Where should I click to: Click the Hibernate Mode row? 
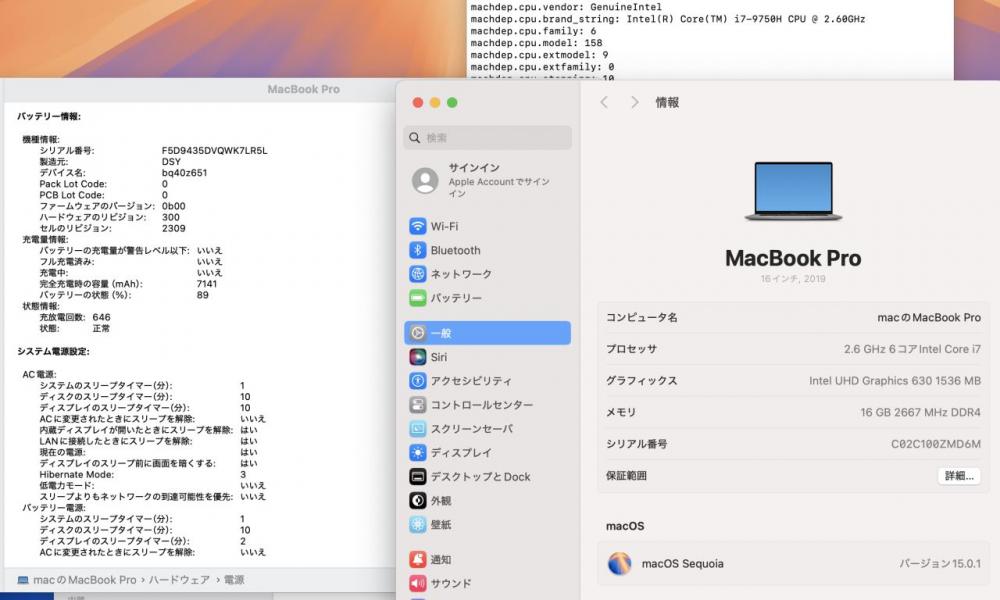(143, 474)
